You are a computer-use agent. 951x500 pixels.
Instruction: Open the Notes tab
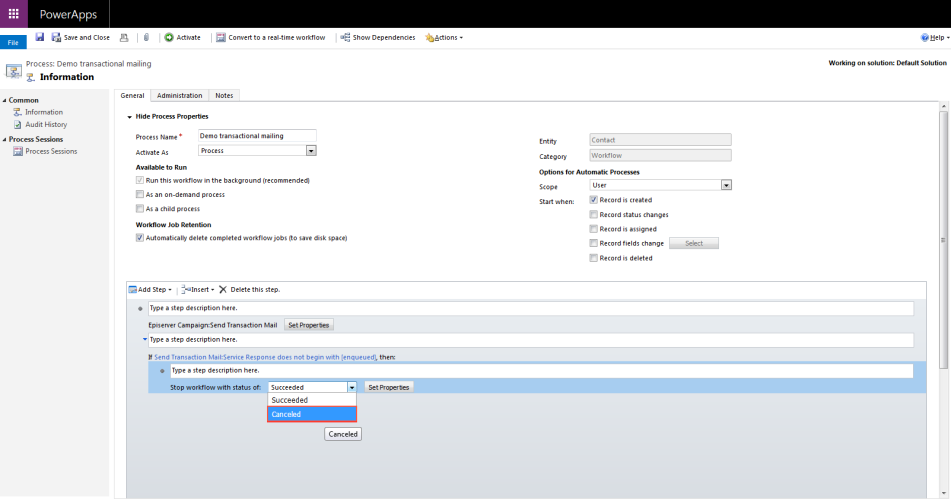click(x=224, y=96)
